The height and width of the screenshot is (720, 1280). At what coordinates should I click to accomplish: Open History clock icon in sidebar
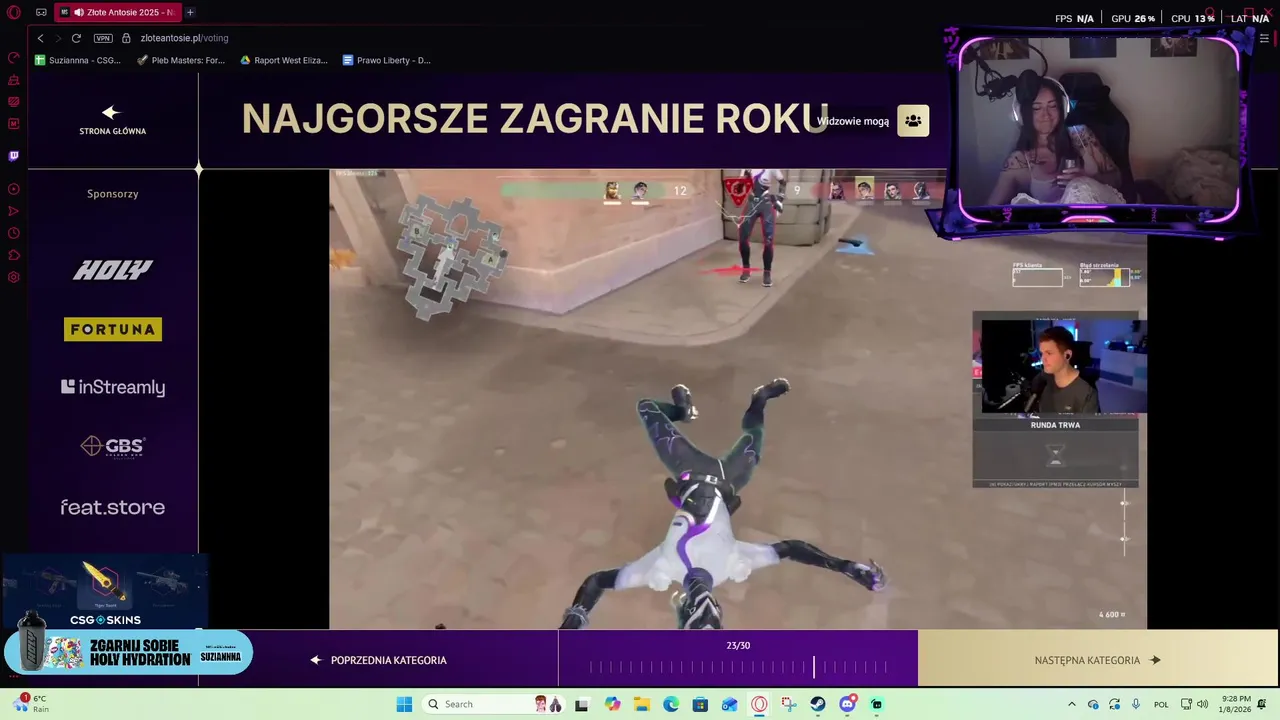[x=14, y=233]
